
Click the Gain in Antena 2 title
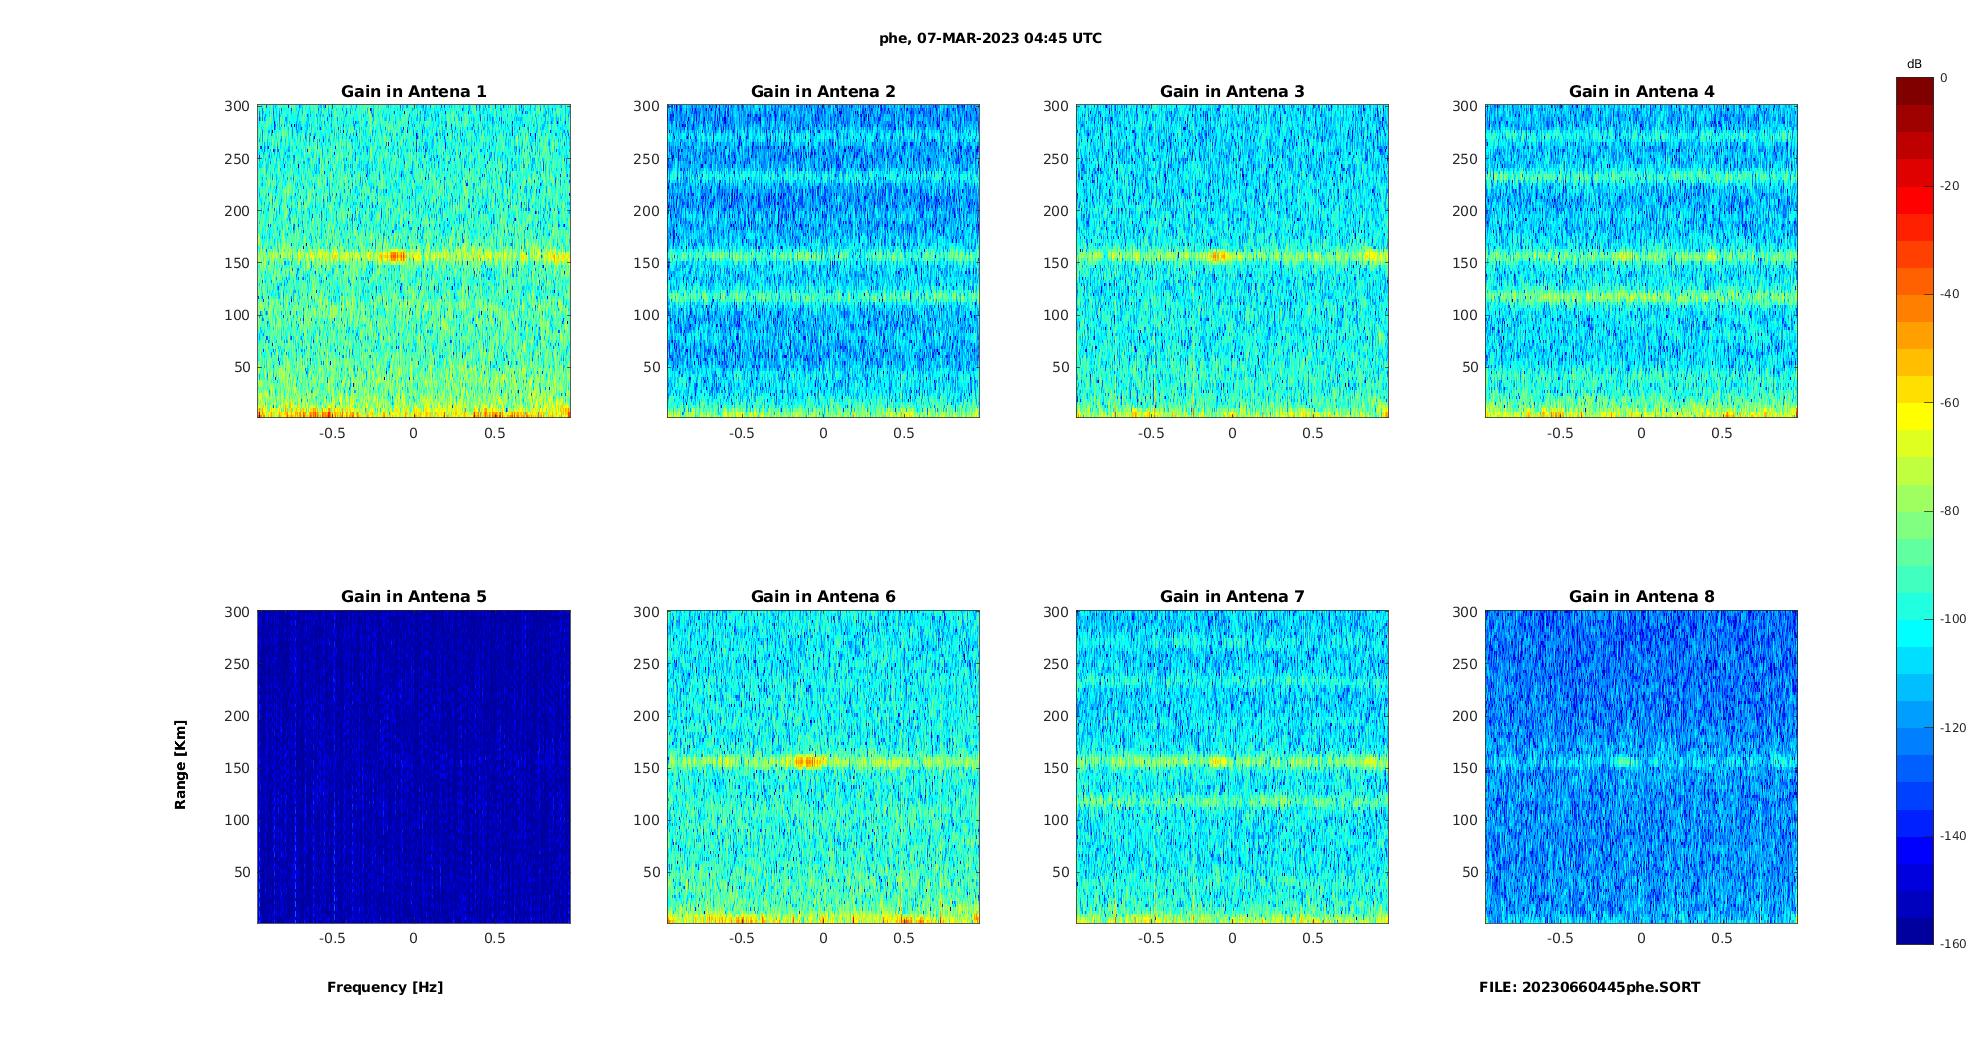(x=823, y=91)
